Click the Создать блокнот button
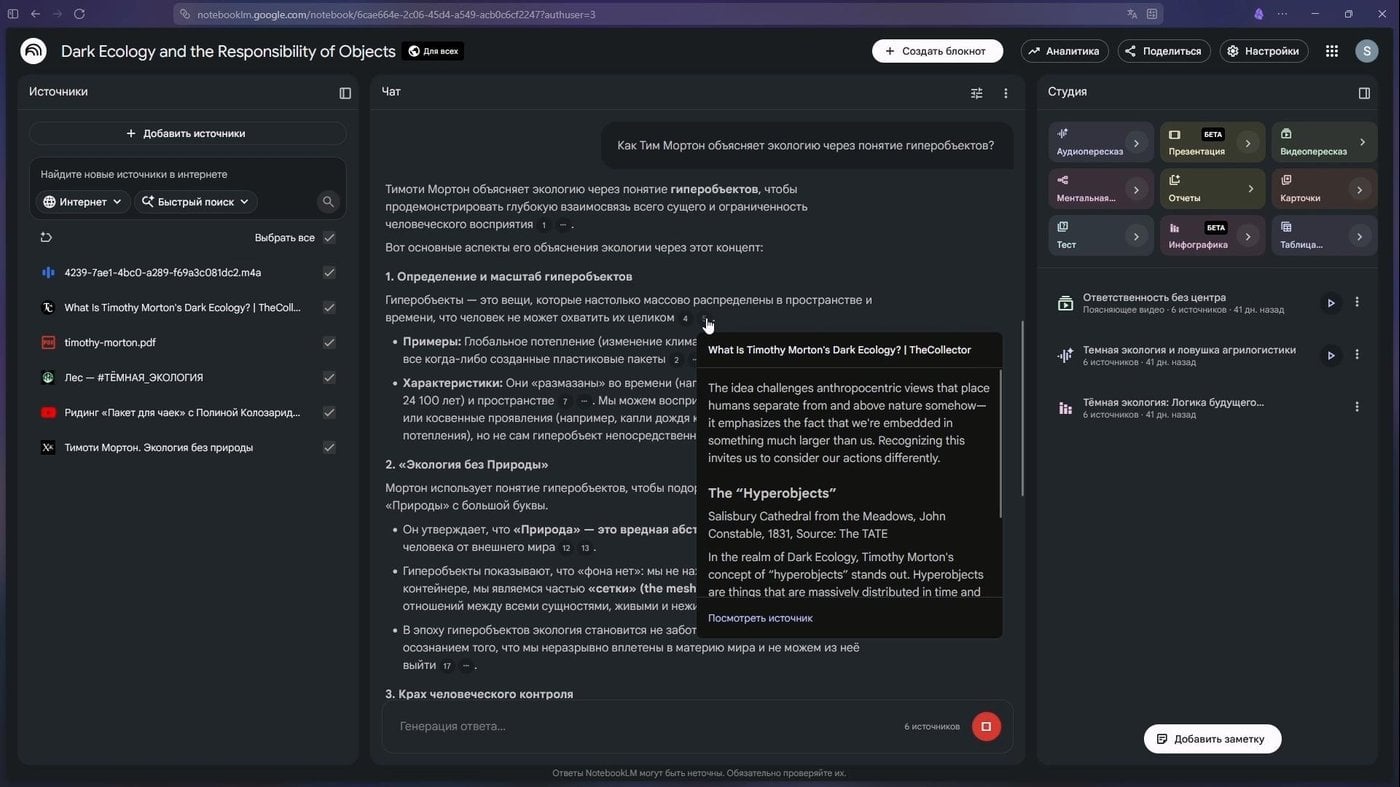 pyautogui.click(x=937, y=51)
